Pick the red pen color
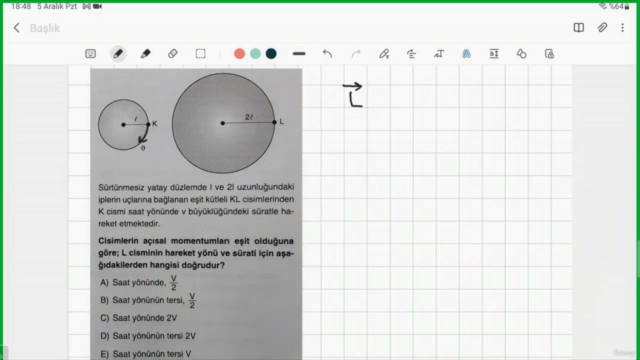640x360 pixels. [x=239, y=53]
